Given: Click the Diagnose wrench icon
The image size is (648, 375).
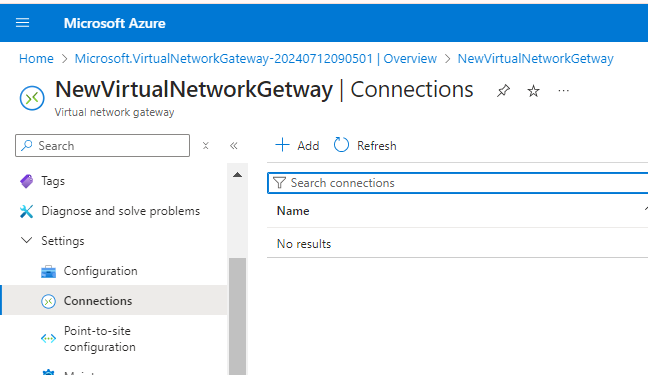Looking at the screenshot, I should pos(26,211).
